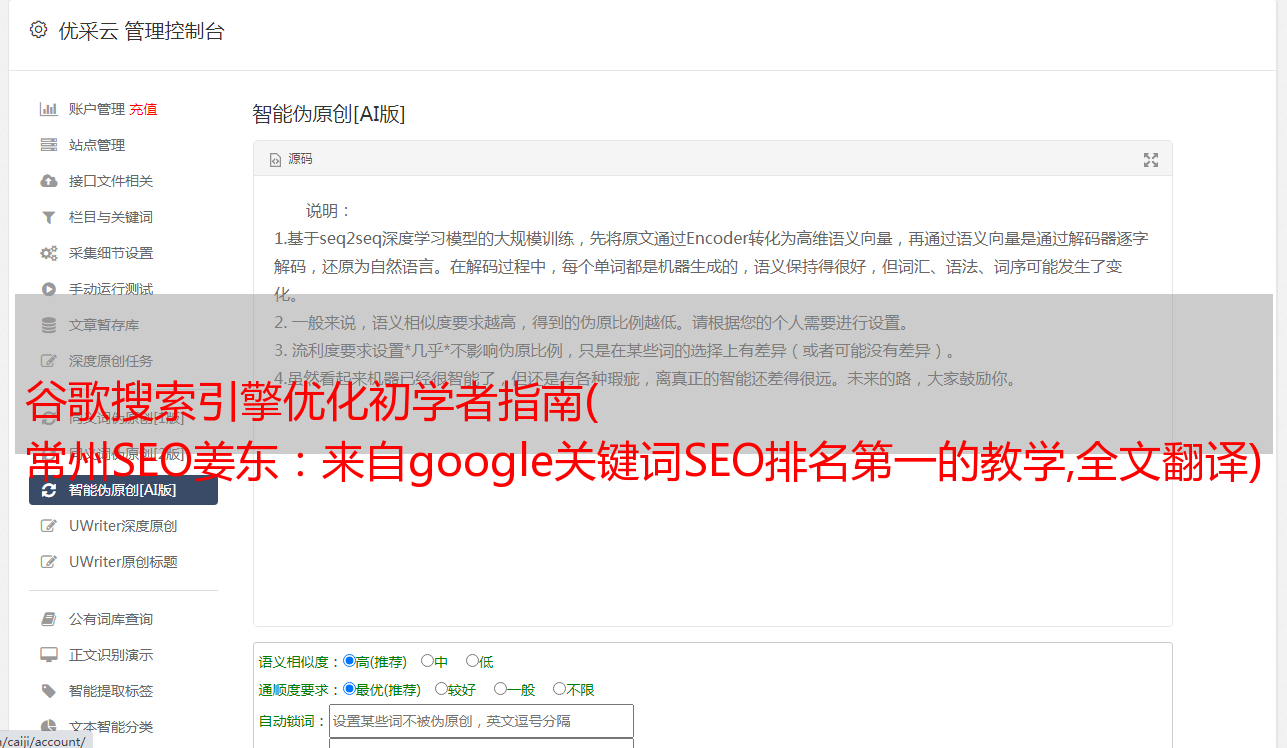Select 通顺度要求 较好 radio option
This screenshot has width=1287, height=748.
point(441,689)
